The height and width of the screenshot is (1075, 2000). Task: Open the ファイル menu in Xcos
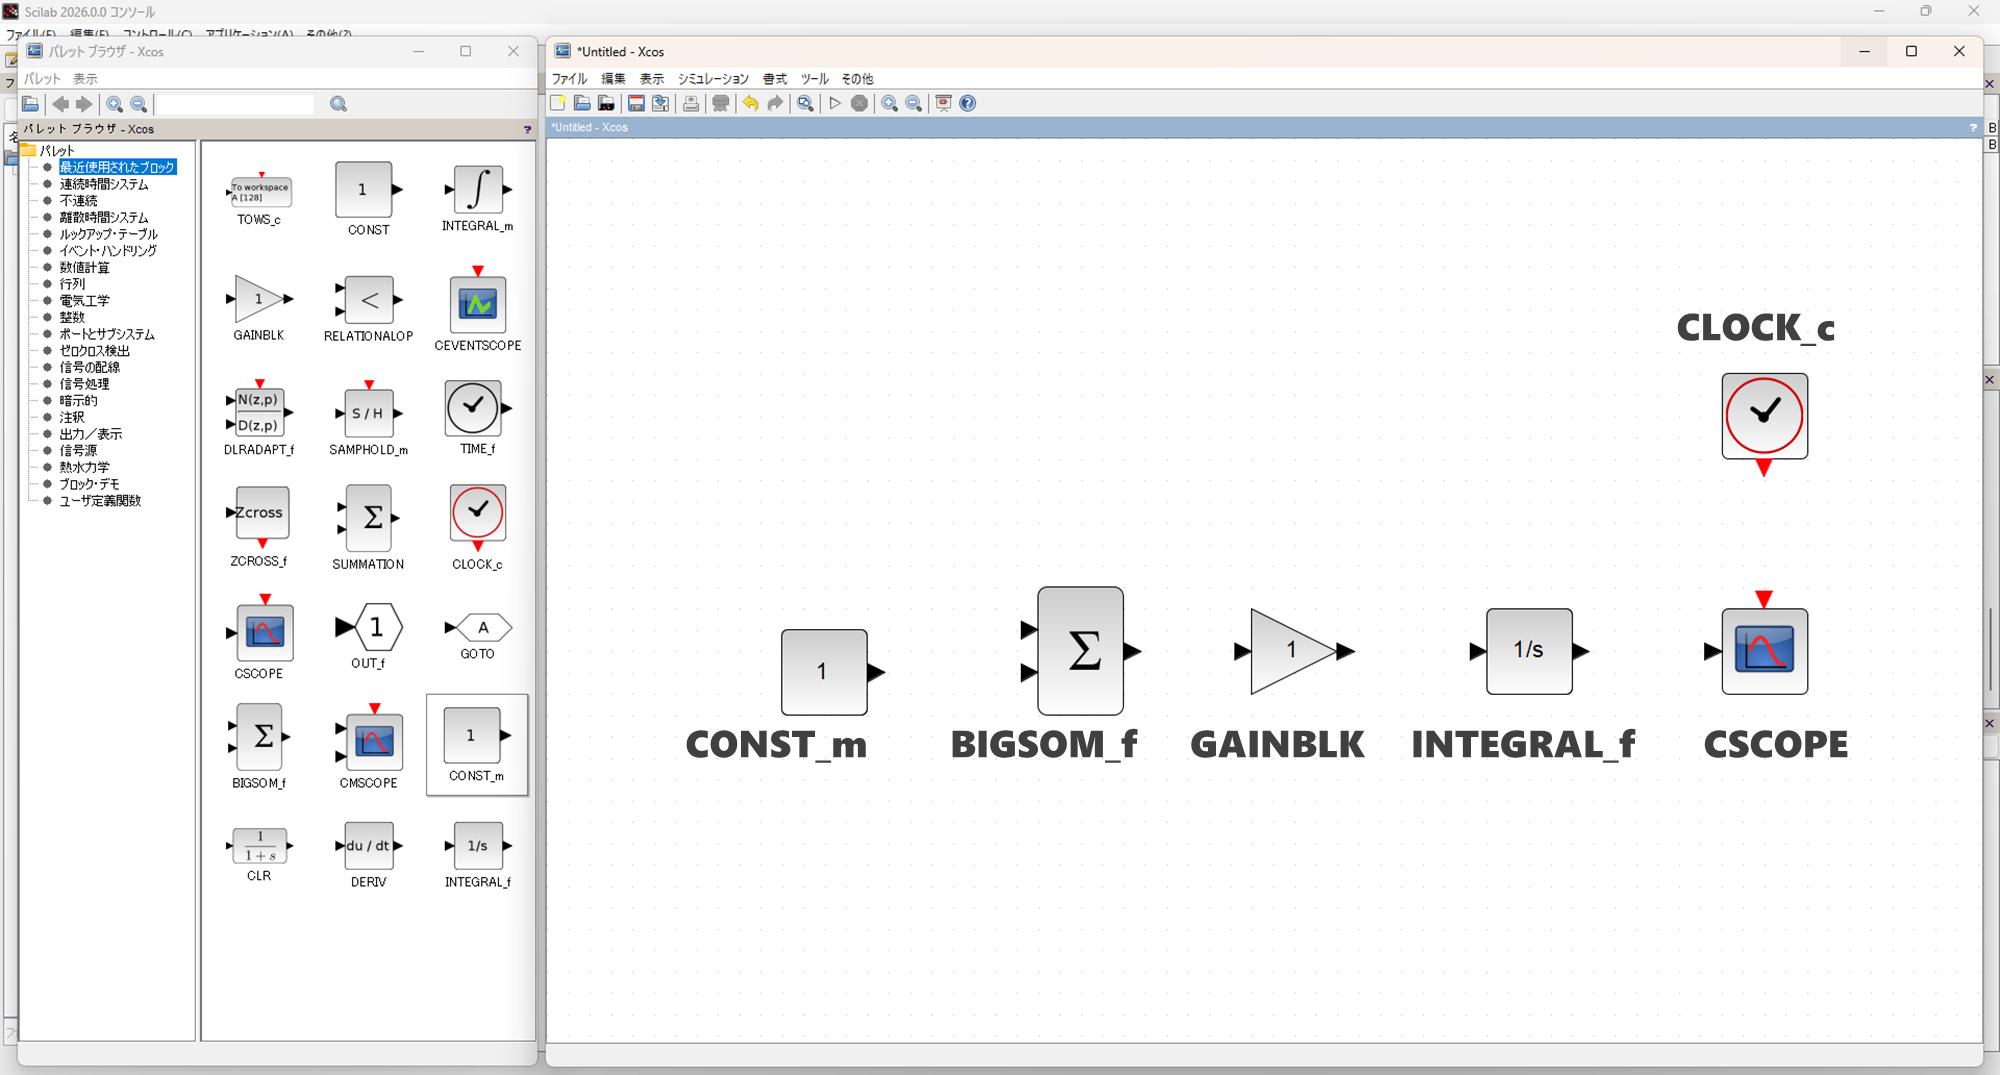(x=569, y=78)
